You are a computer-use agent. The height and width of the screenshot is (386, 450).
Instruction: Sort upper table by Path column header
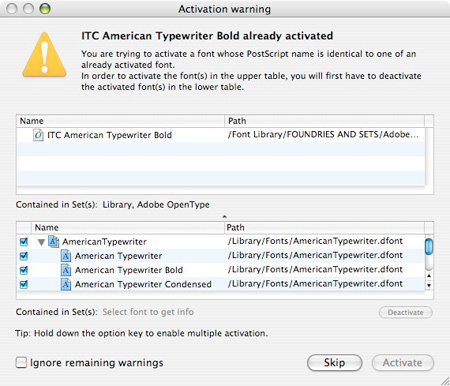[x=324, y=121]
